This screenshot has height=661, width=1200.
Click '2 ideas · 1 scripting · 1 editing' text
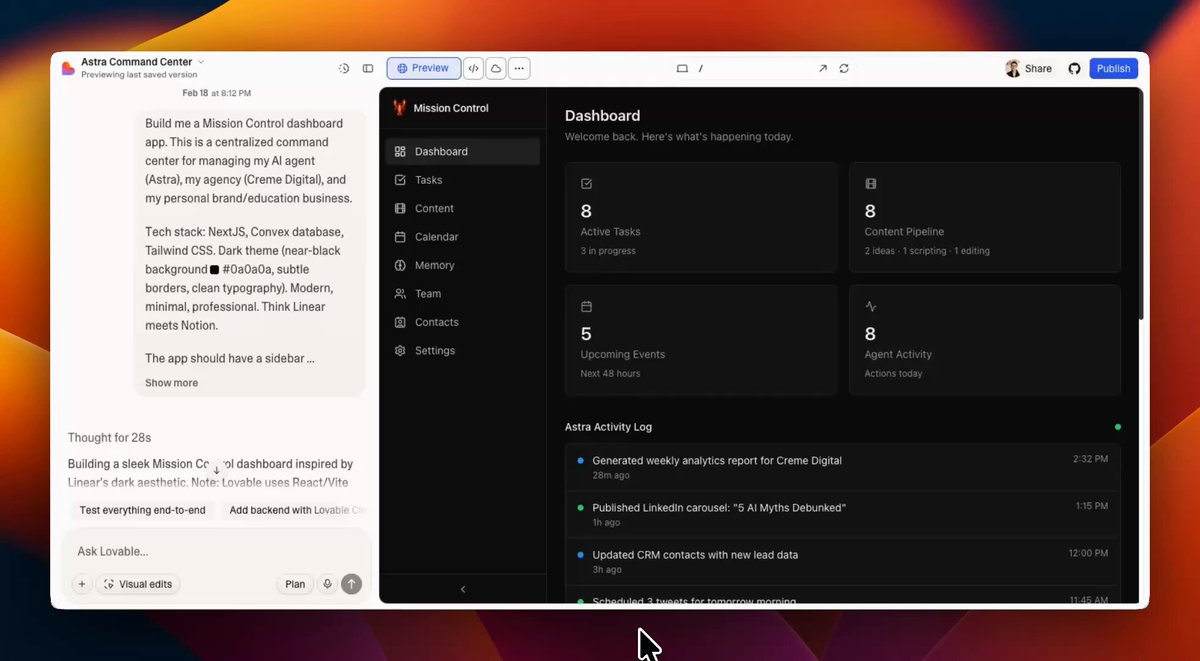coord(927,251)
